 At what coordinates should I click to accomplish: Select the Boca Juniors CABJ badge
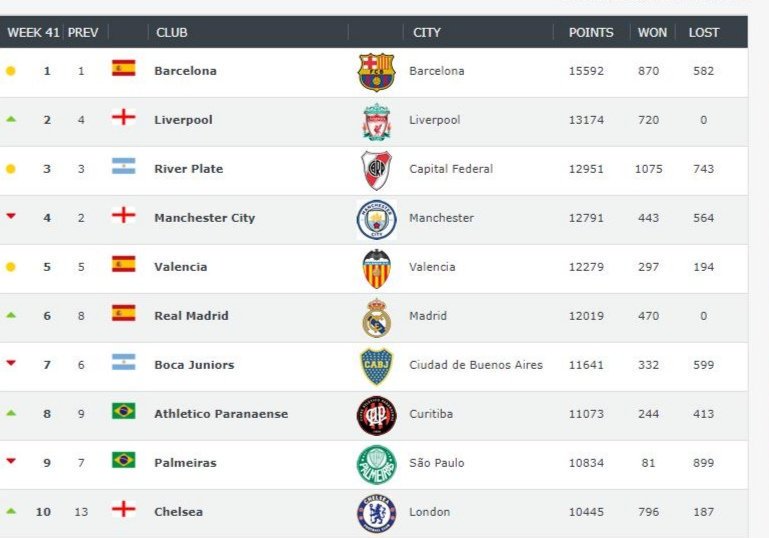(x=376, y=366)
